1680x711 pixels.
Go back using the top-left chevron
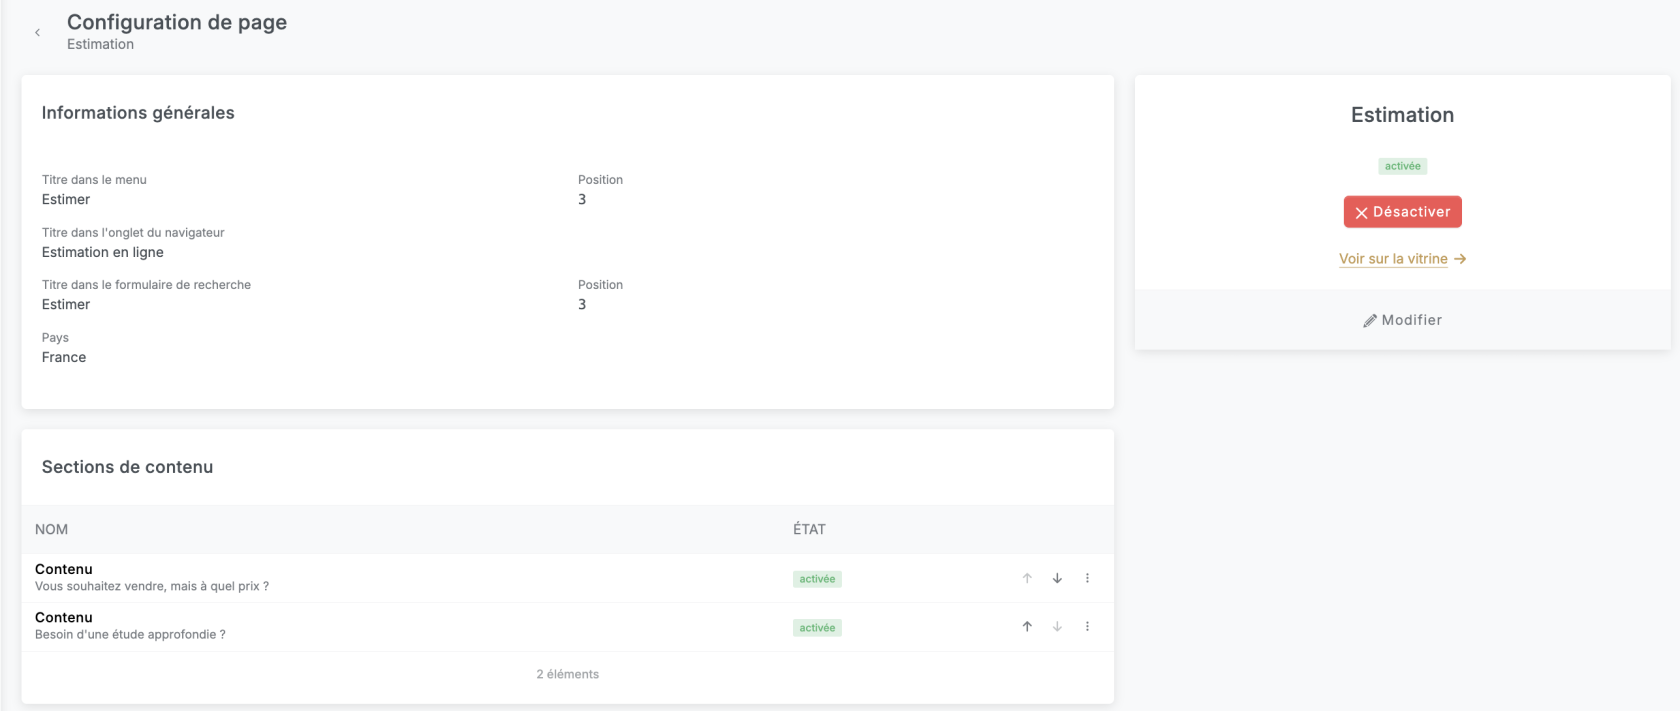(37, 33)
